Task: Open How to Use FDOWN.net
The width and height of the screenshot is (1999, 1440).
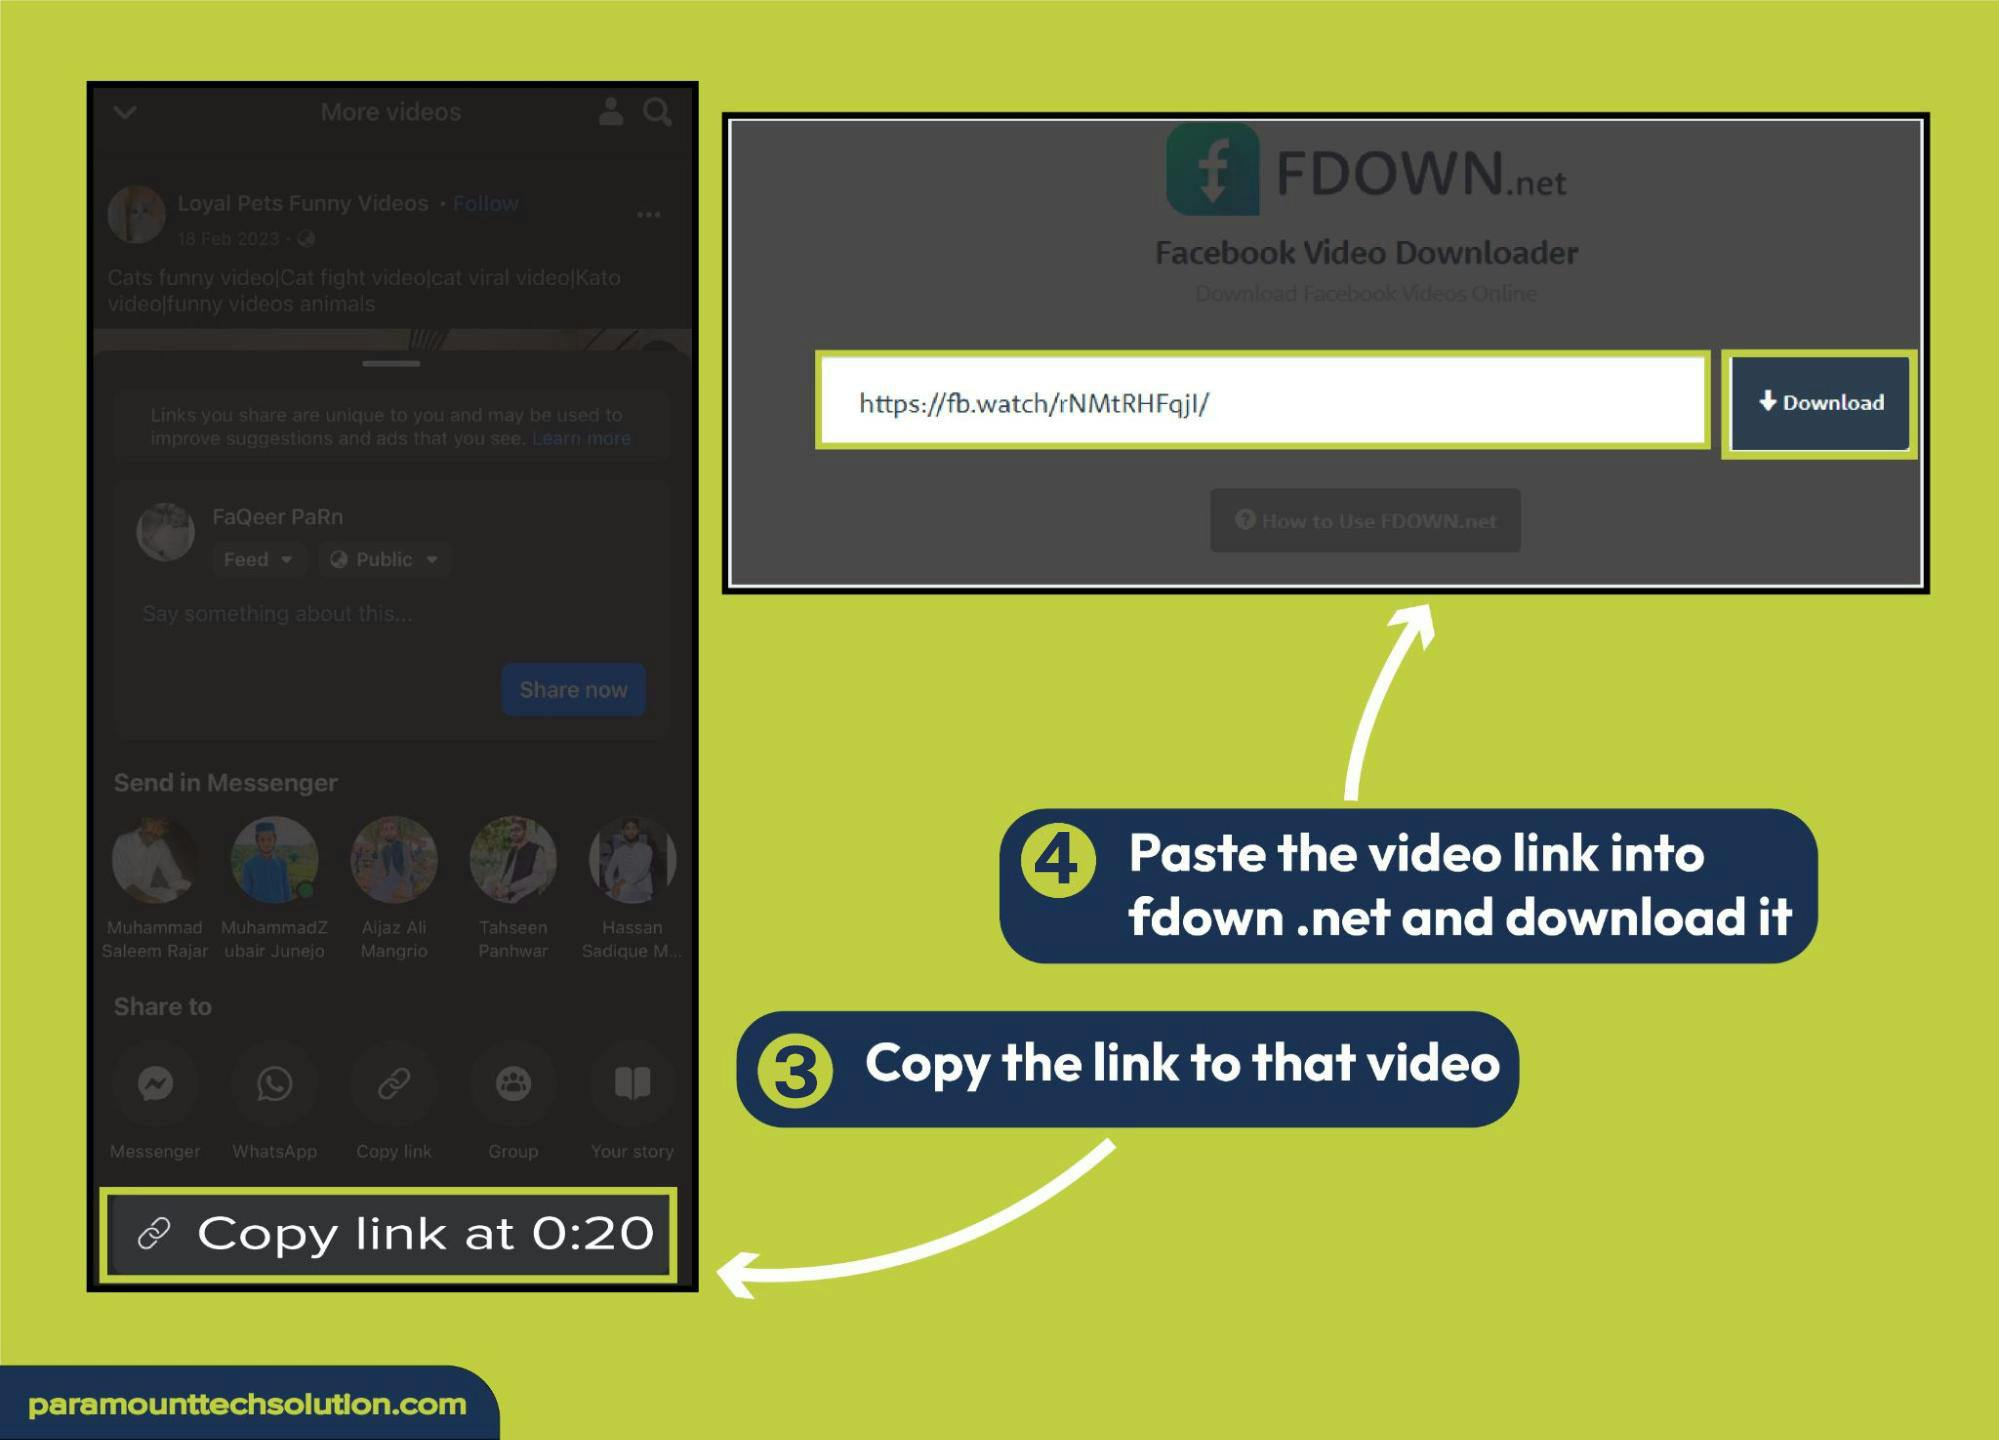Action: point(1365,520)
